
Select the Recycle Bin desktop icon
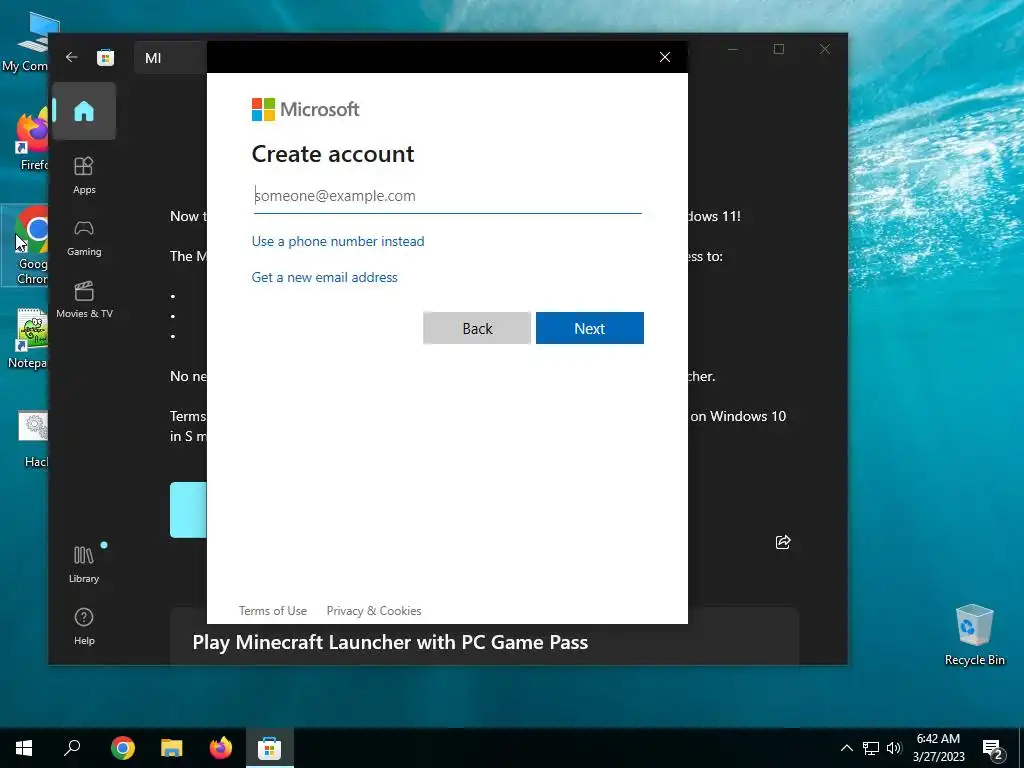tap(974, 635)
